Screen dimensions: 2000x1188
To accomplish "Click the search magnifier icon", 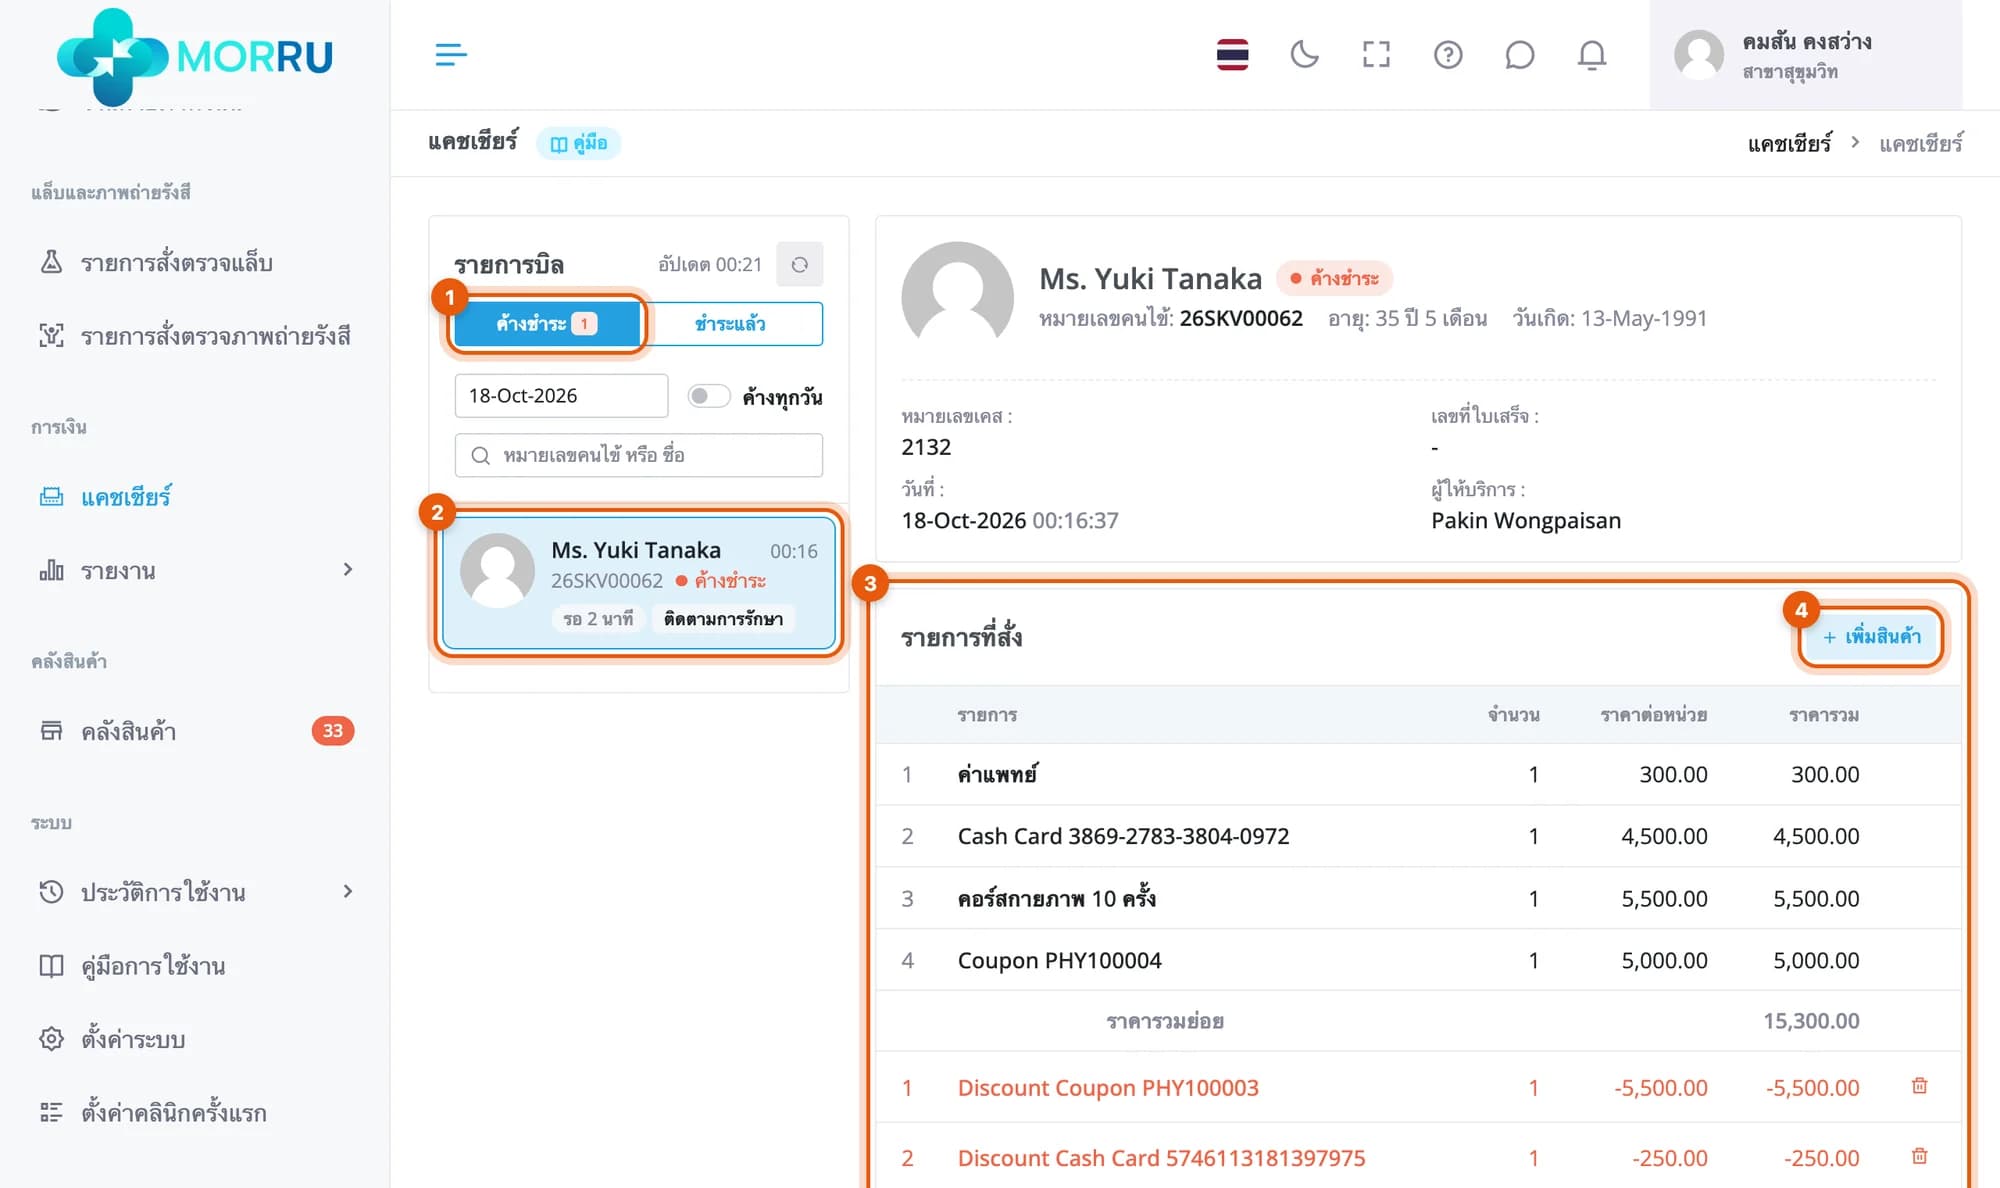I will tap(480, 456).
